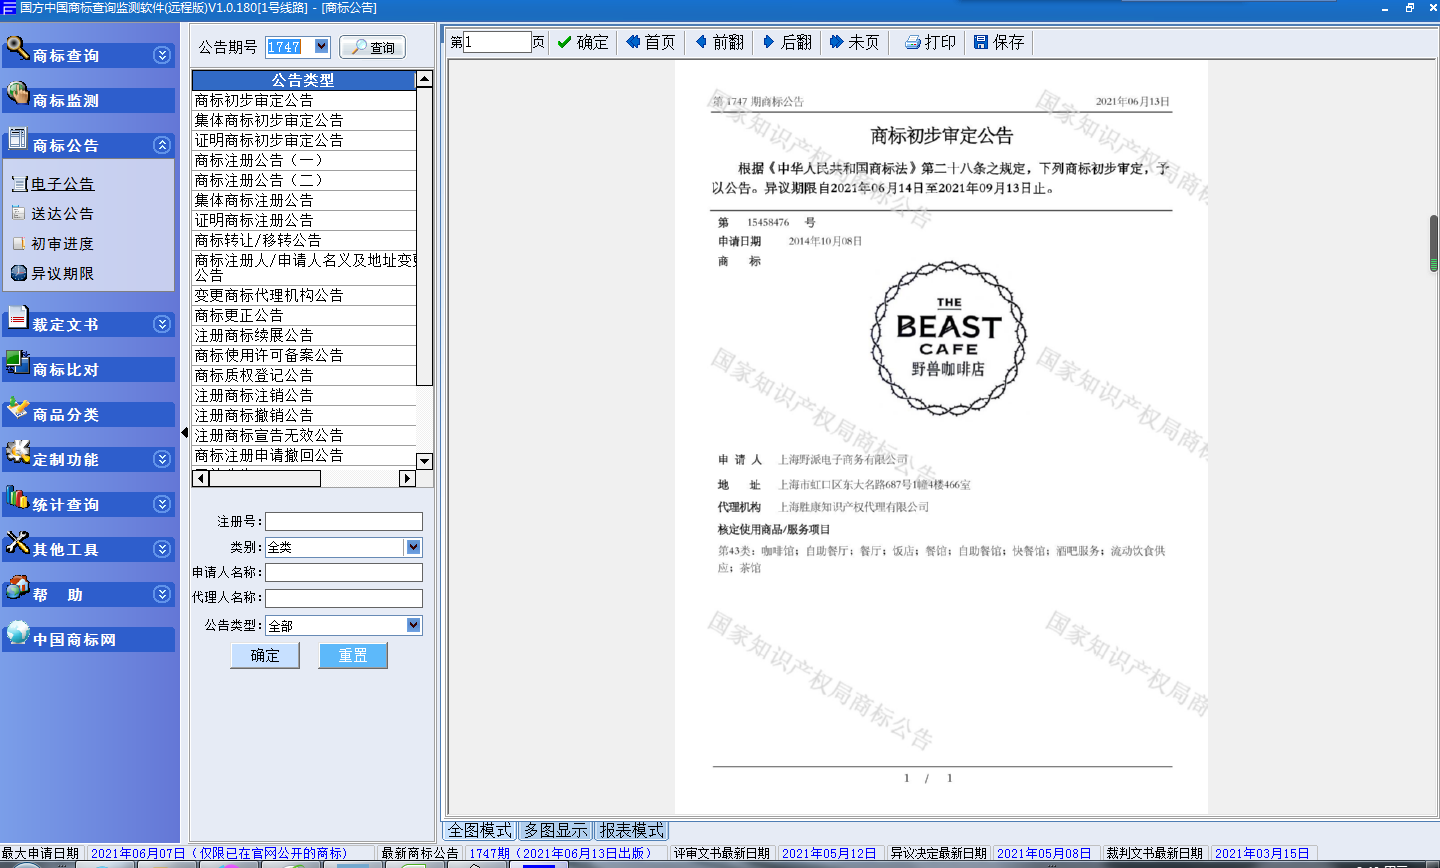Open the 公告类型 dropdown in filter form

[x=413, y=625]
